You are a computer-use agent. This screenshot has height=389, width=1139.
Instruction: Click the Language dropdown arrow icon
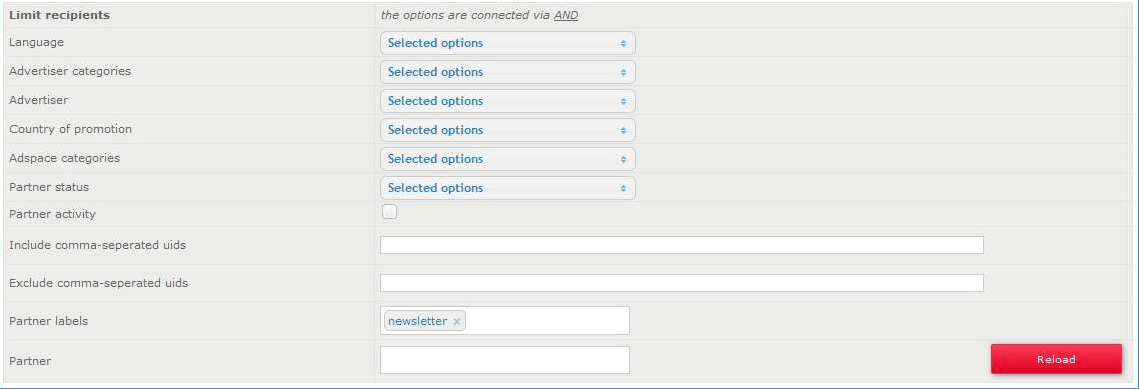(623, 44)
